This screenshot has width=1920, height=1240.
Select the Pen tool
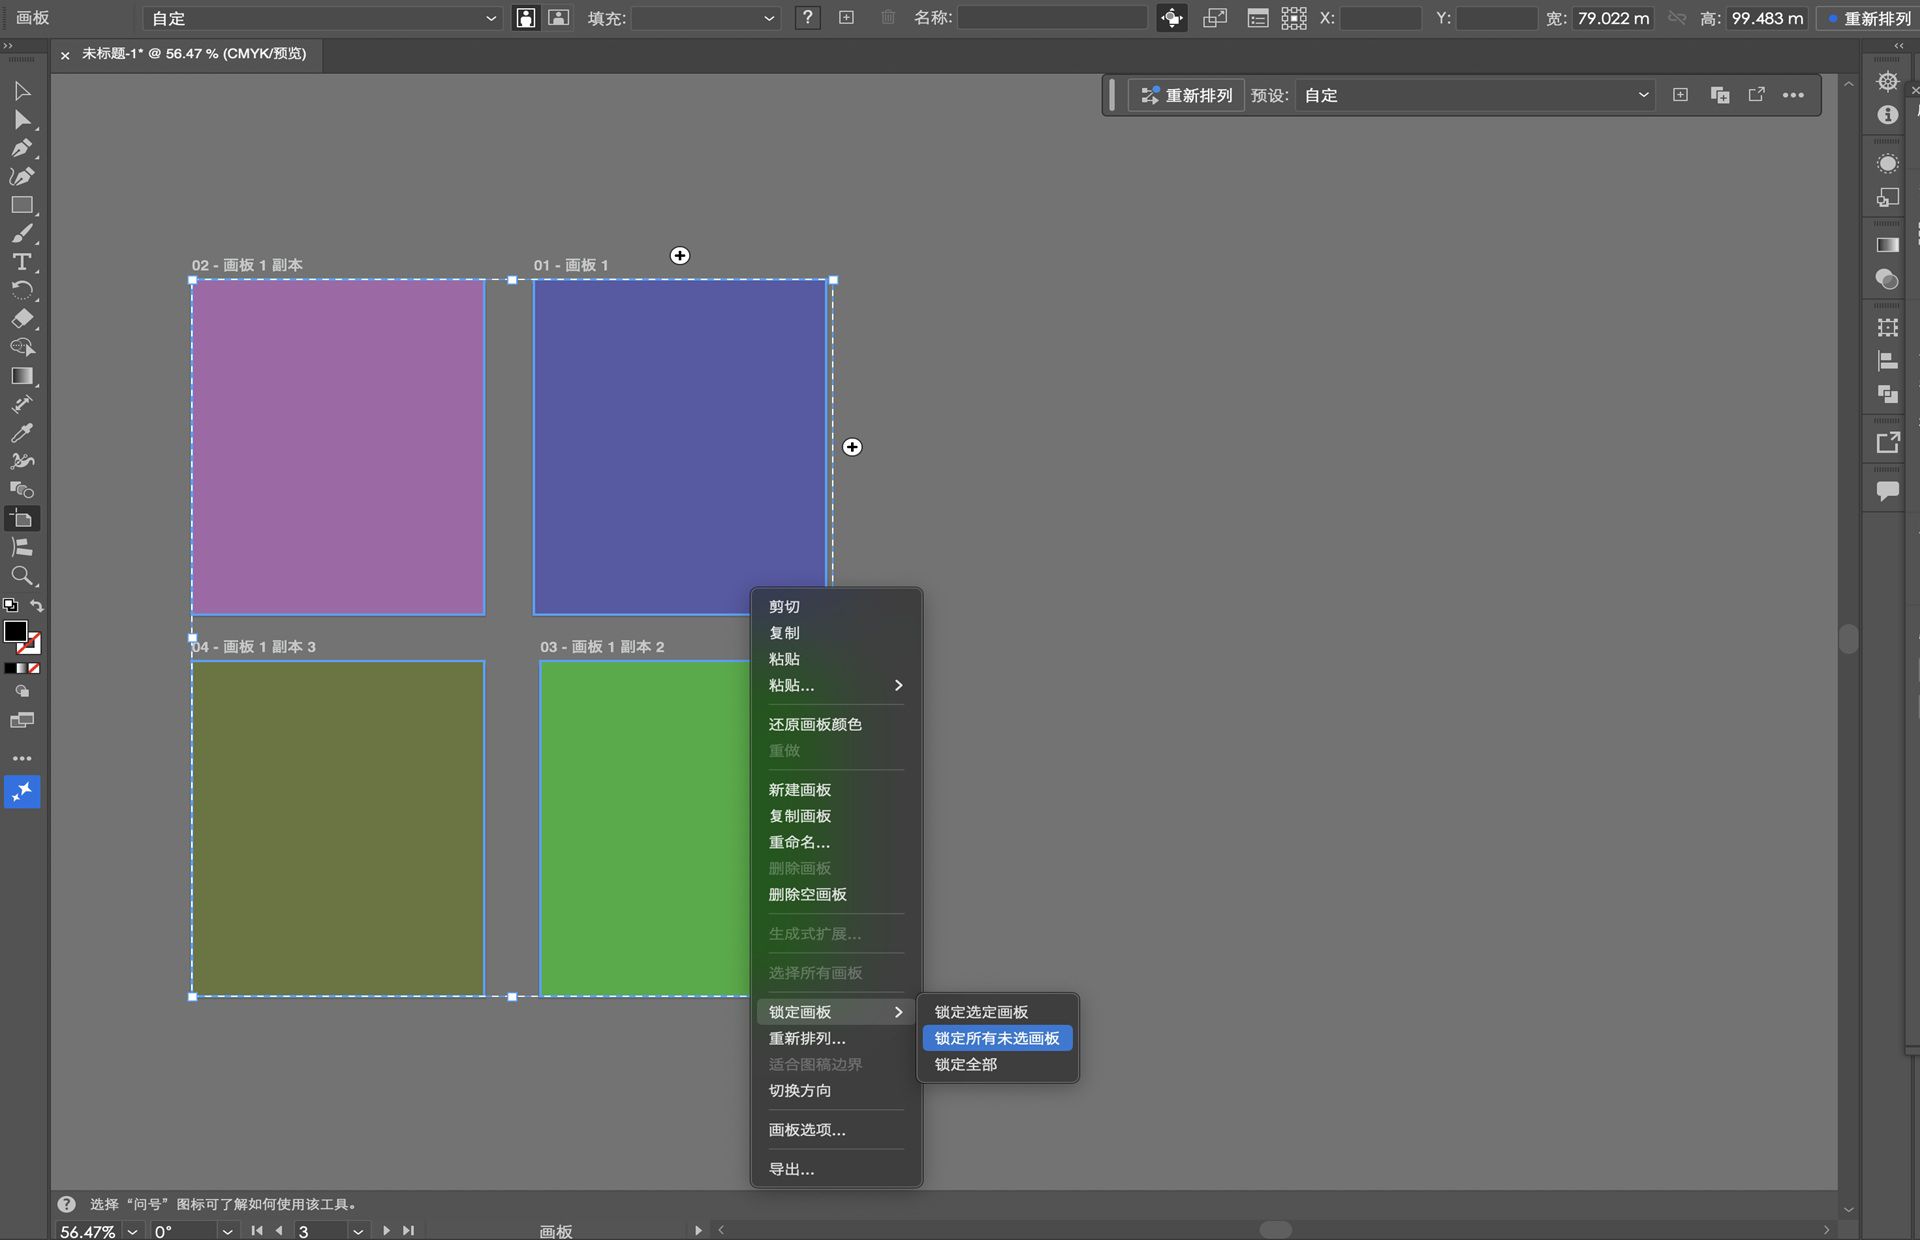(21, 148)
